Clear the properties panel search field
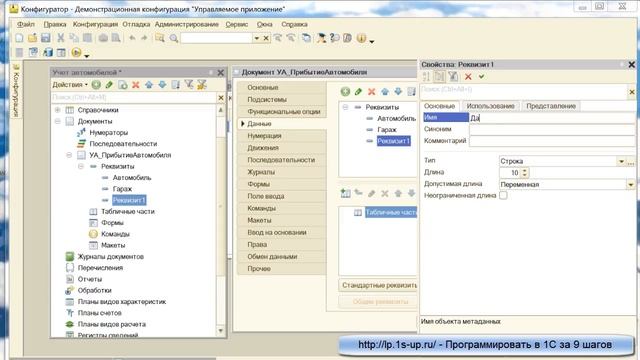 click(632, 92)
